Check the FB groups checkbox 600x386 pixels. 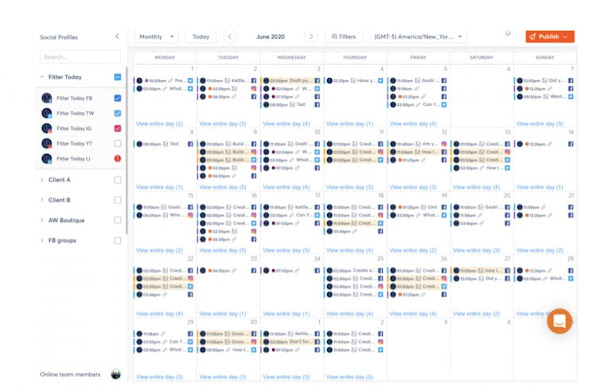point(117,240)
